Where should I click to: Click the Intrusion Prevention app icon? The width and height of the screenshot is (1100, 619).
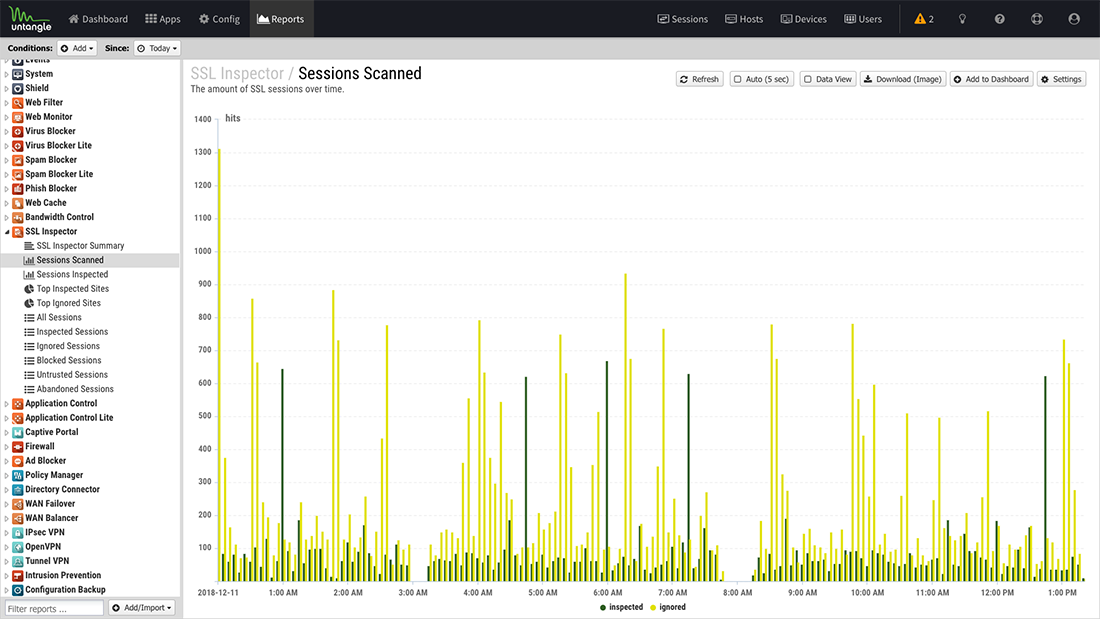point(18,575)
